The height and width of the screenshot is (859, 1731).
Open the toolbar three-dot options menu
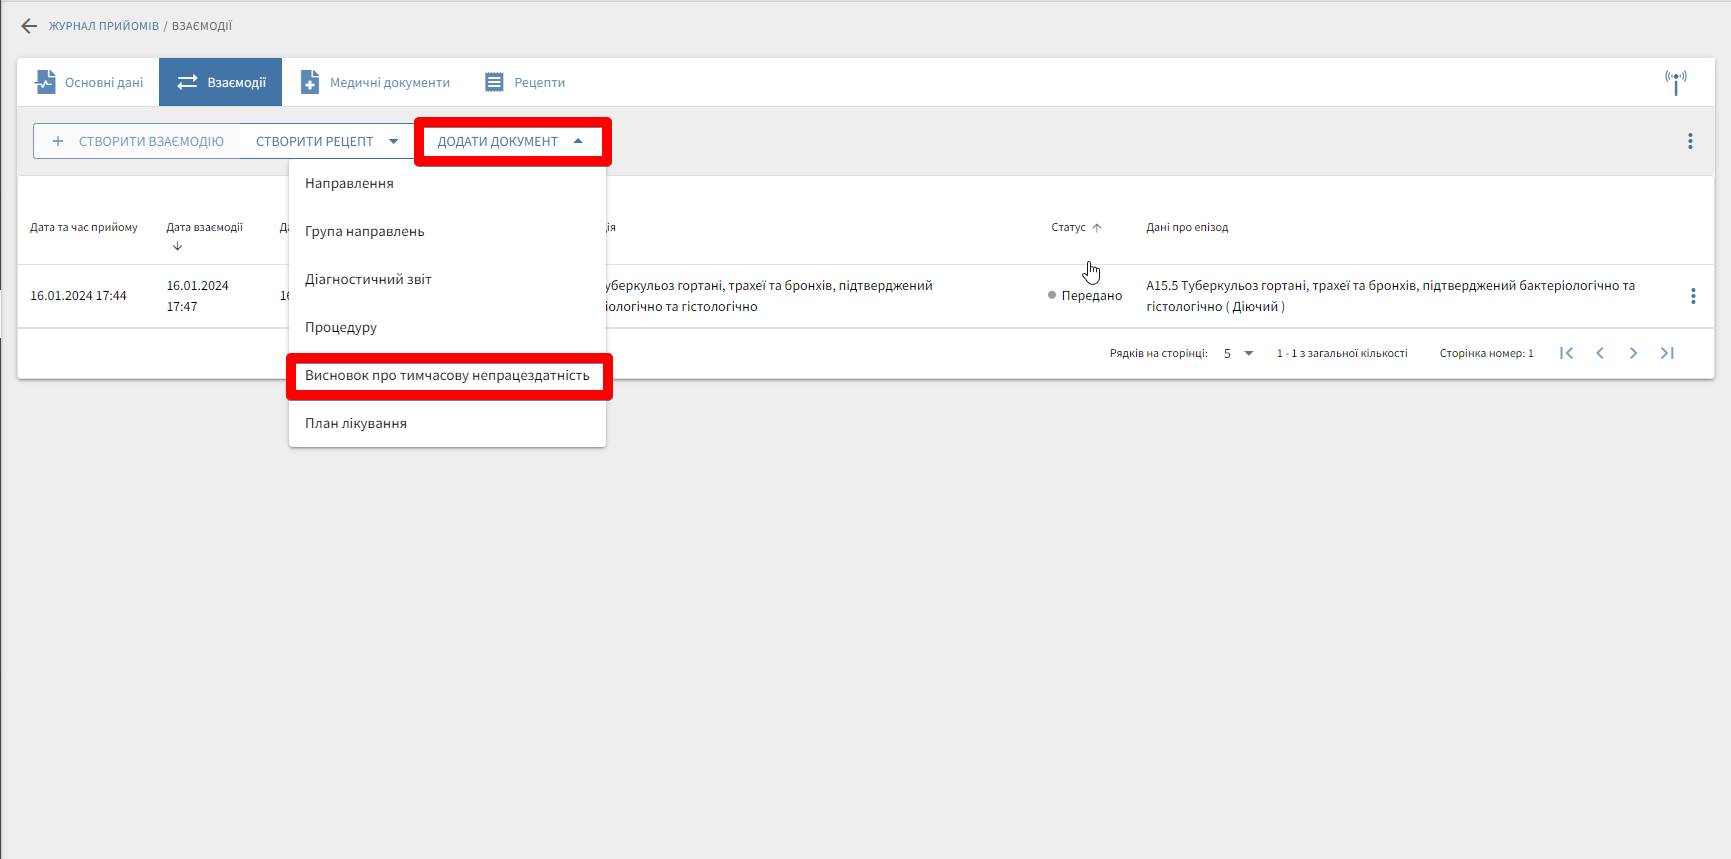[x=1690, y=141]
